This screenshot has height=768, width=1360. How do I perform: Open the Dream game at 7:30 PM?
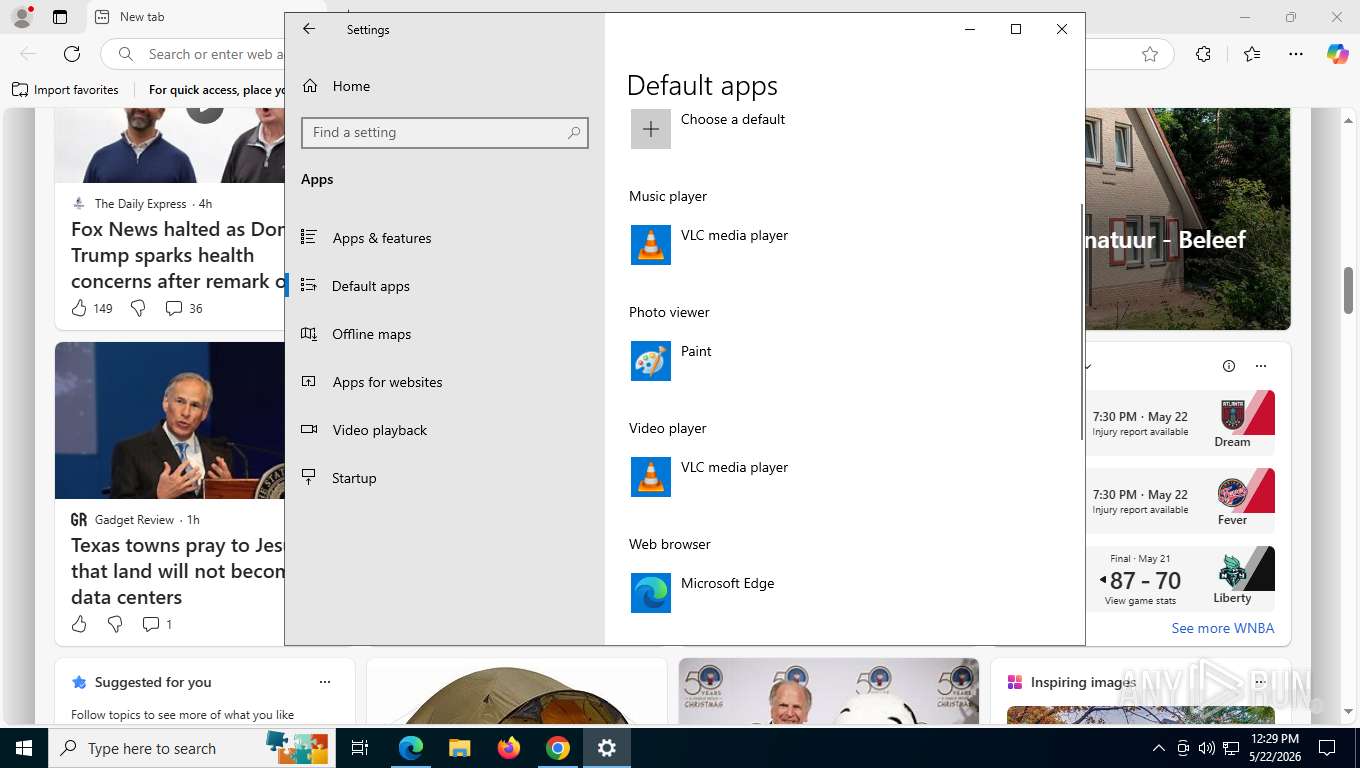pos(1180,423)
